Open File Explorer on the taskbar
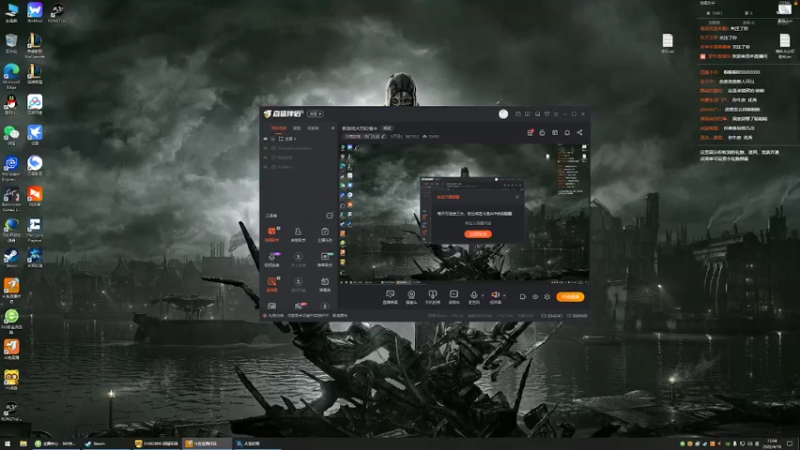Image resolution: width=800 pixels, height=450 pixels. coord(23,444)
